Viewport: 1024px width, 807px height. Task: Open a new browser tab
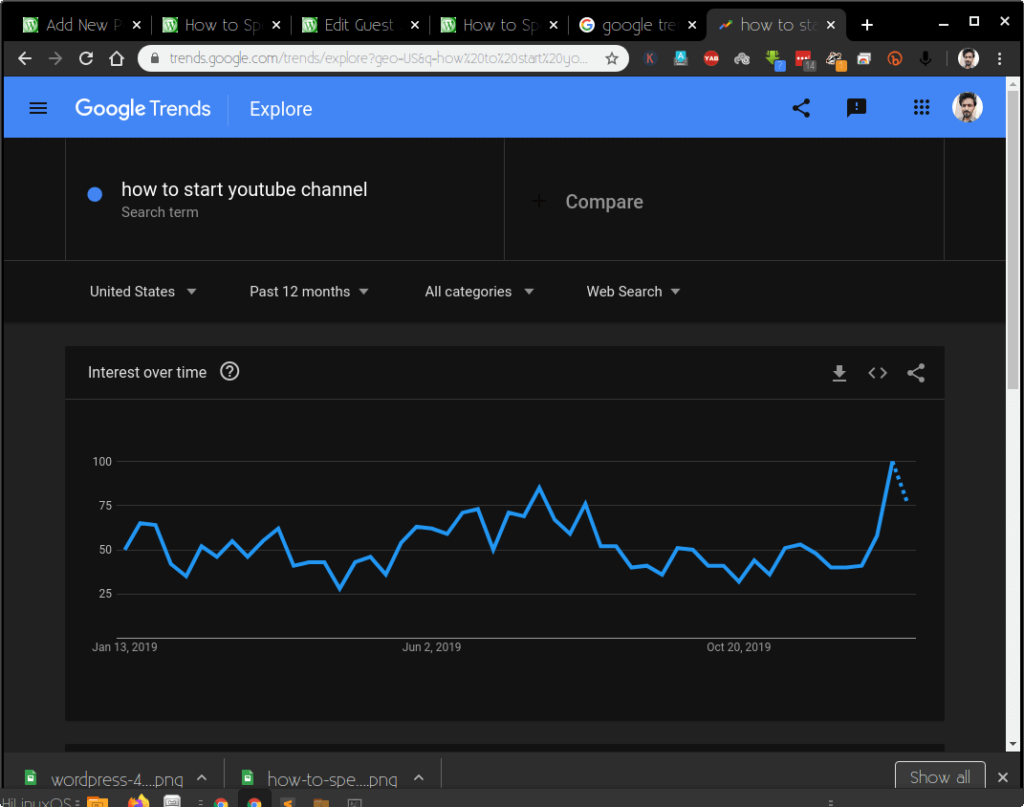click(x=867, y=25)
